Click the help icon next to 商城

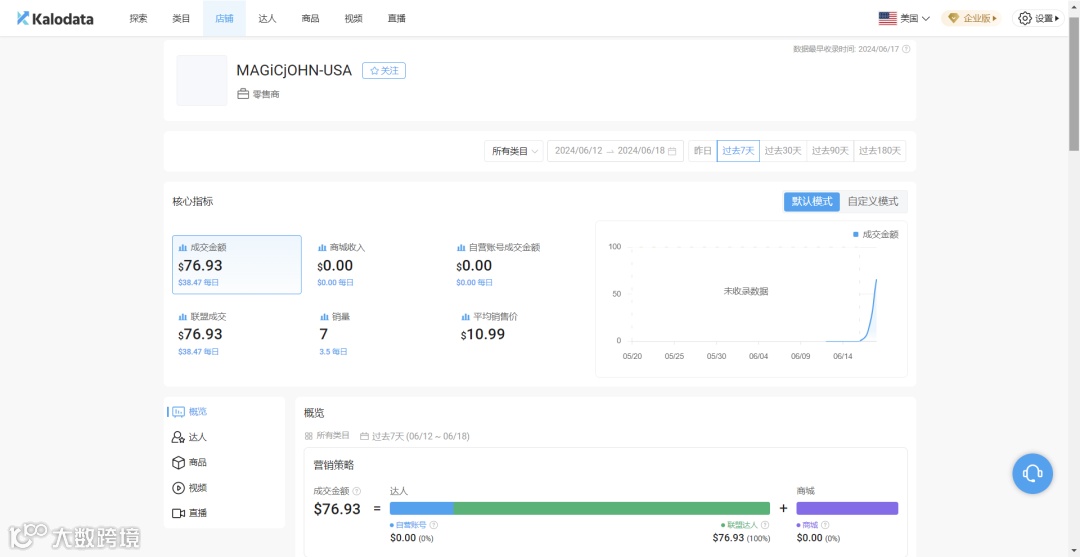(x=824, y=525)
